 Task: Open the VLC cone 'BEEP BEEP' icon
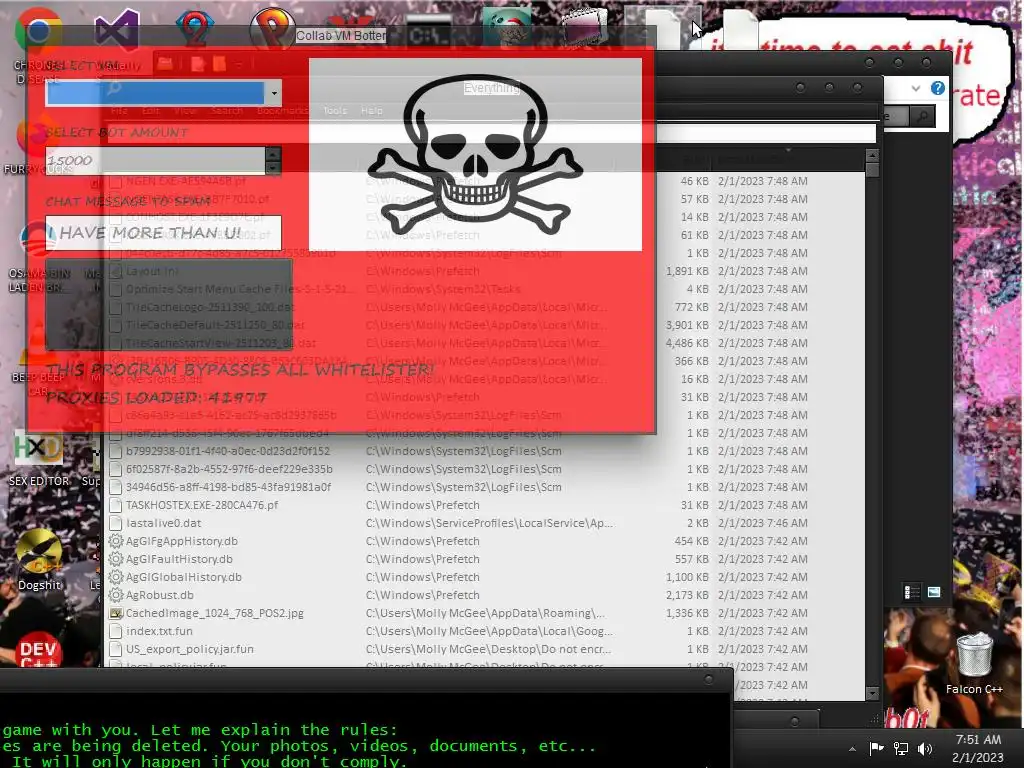(x=39, y=343)
